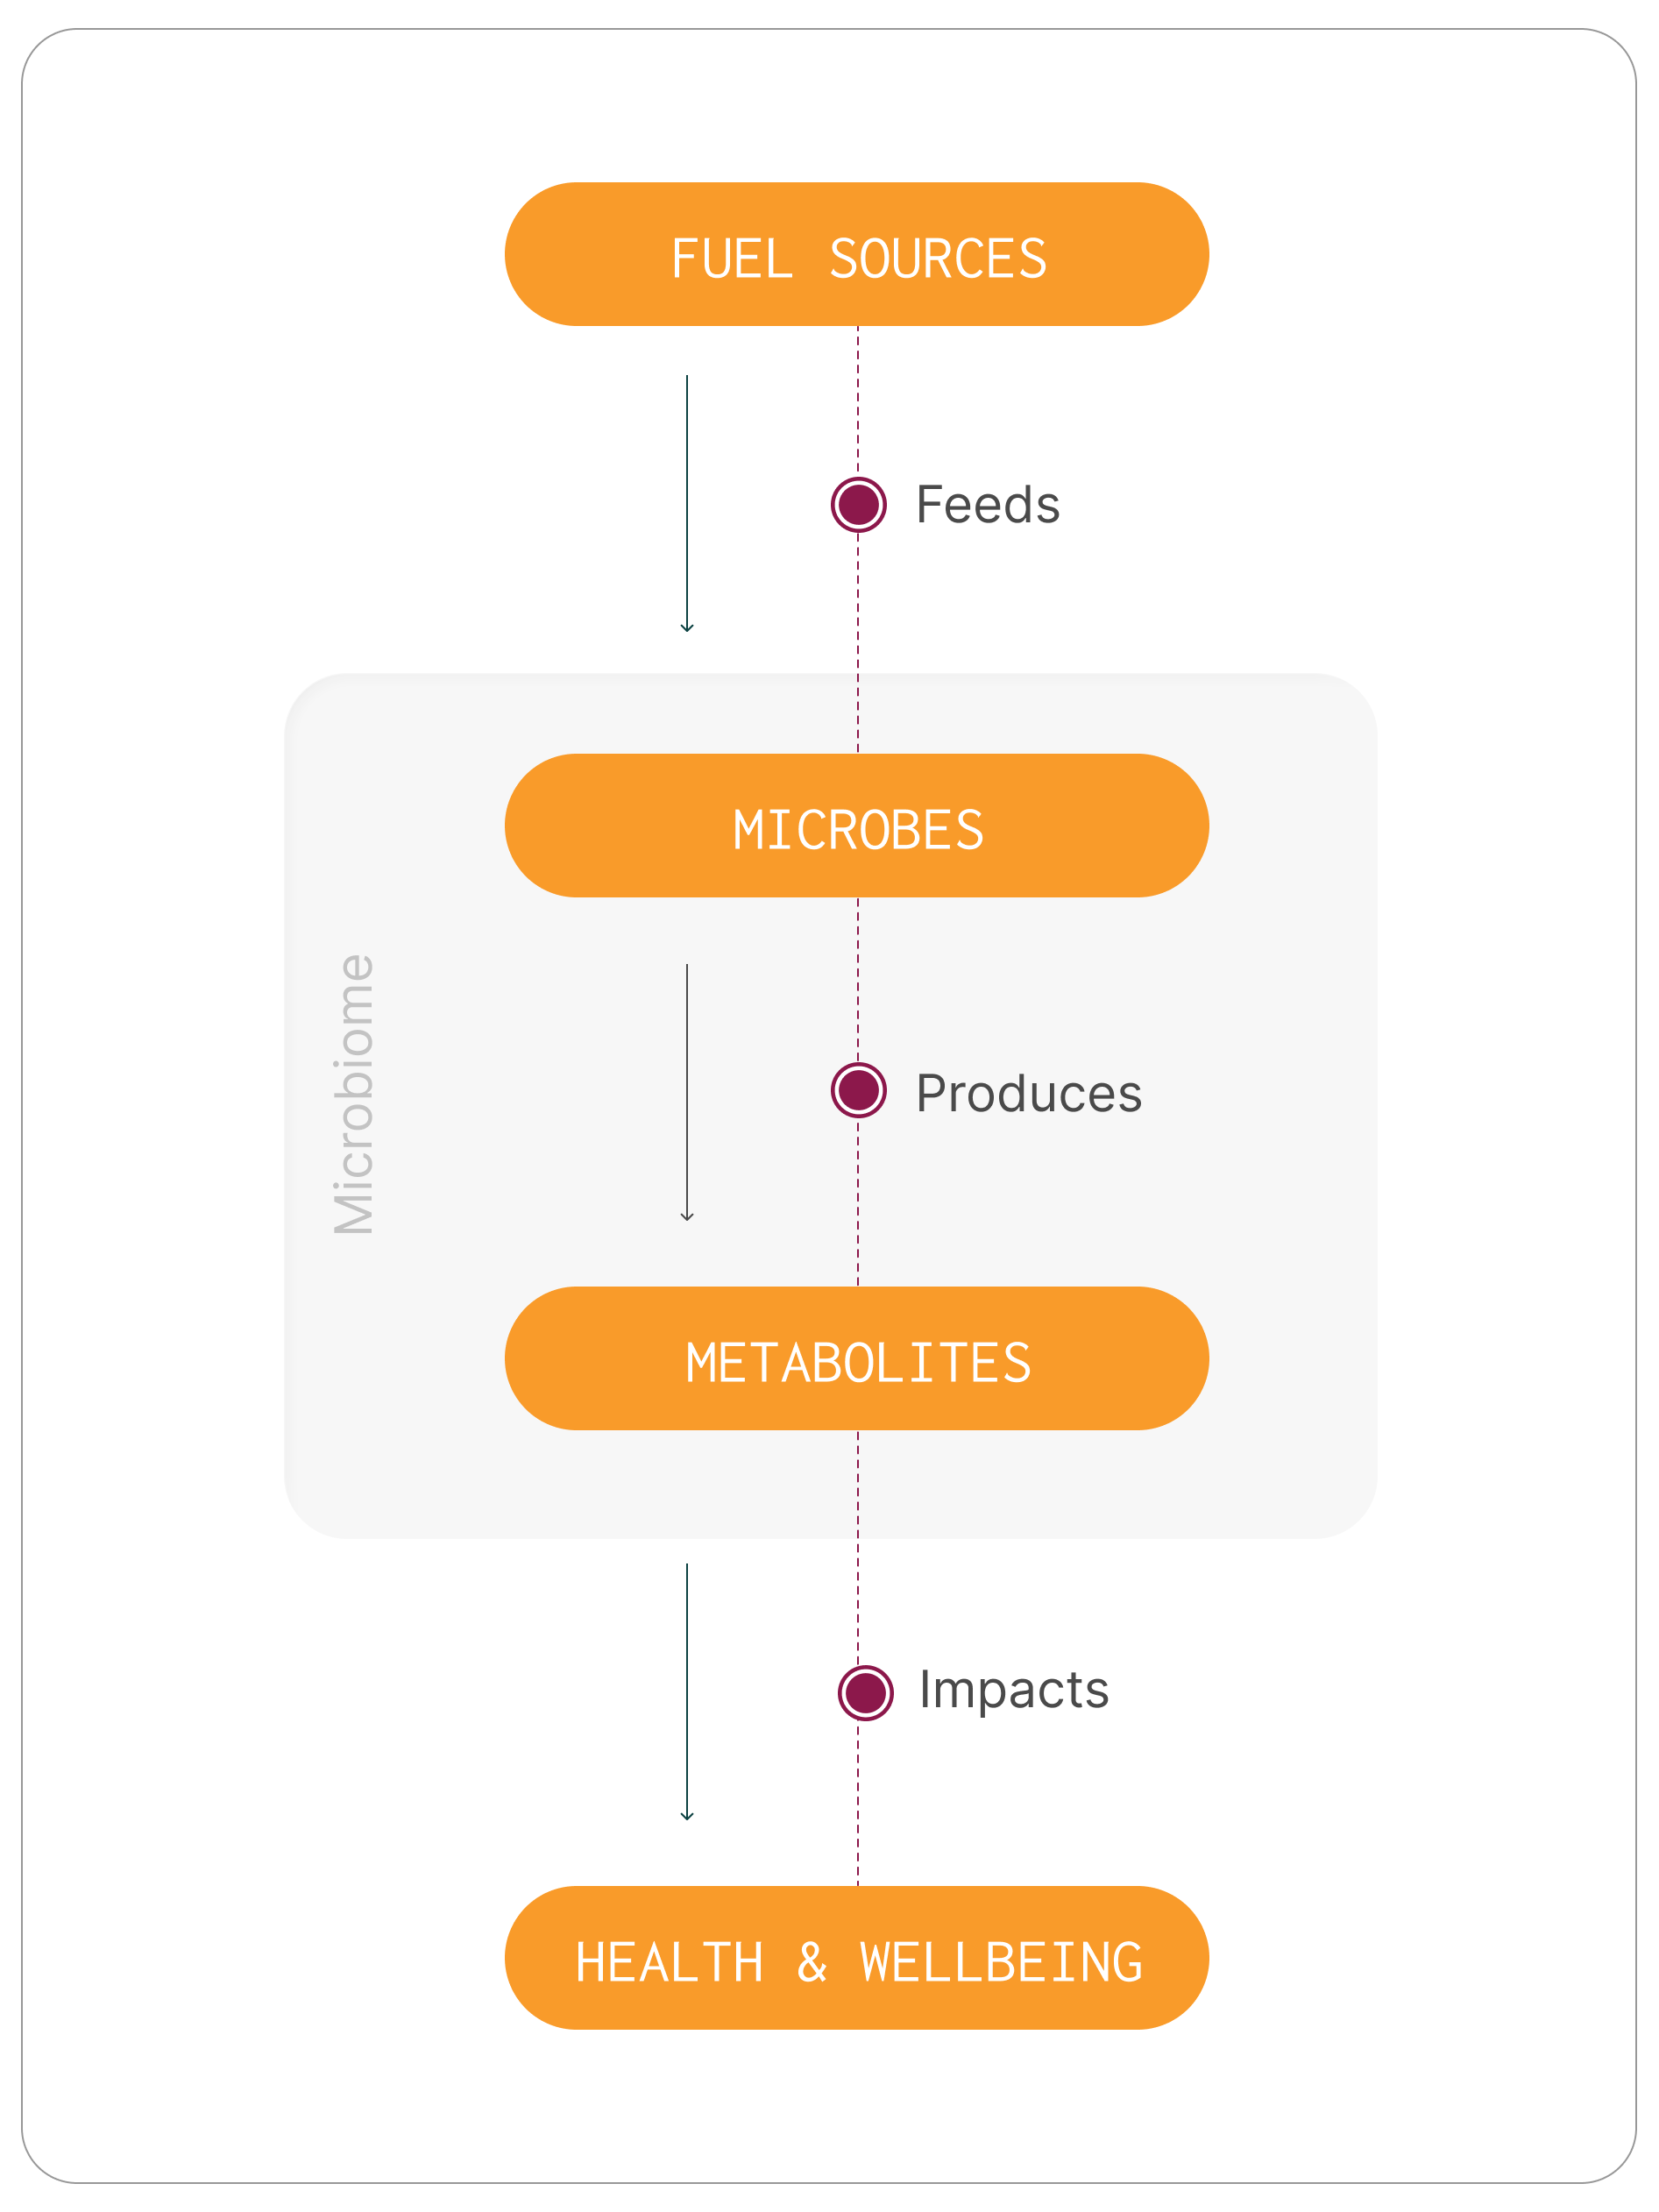Image resolution: width=1659 pixels, height=2212 pixels.
Task: Click the down arrow left of Produces
Action: coord(687,1092)
